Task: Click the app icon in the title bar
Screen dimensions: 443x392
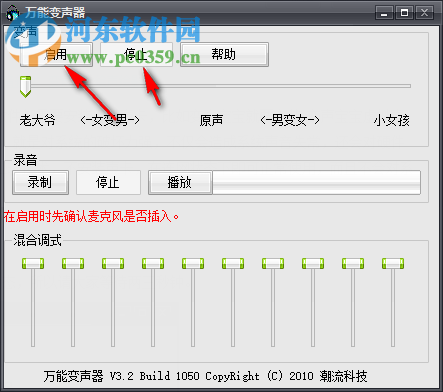Action: coord(13,13)
